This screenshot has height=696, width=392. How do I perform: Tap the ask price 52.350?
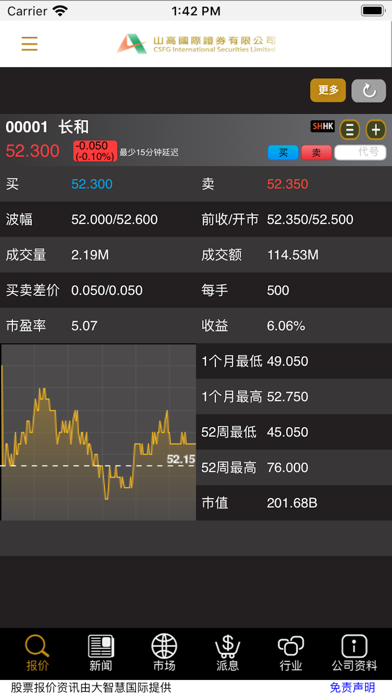coord(288,184)
